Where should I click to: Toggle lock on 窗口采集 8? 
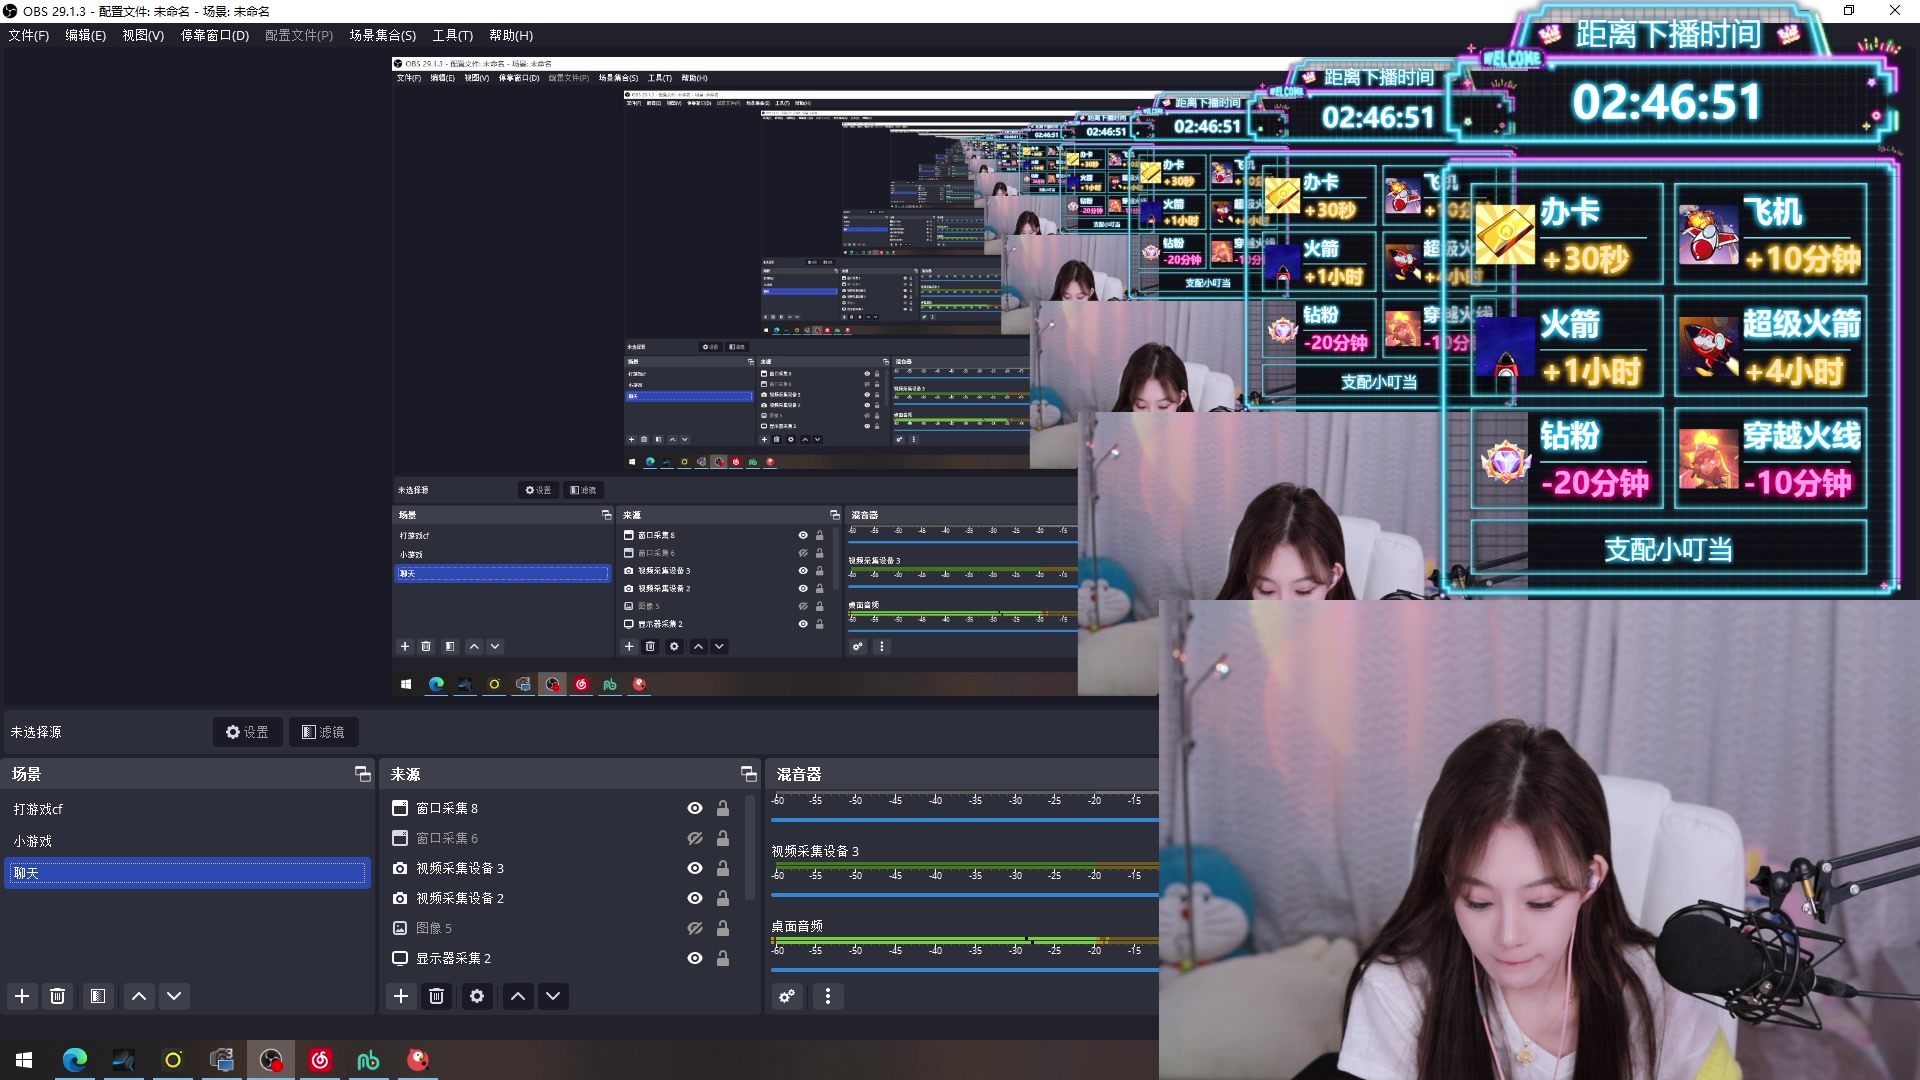[x=723, y=808]
